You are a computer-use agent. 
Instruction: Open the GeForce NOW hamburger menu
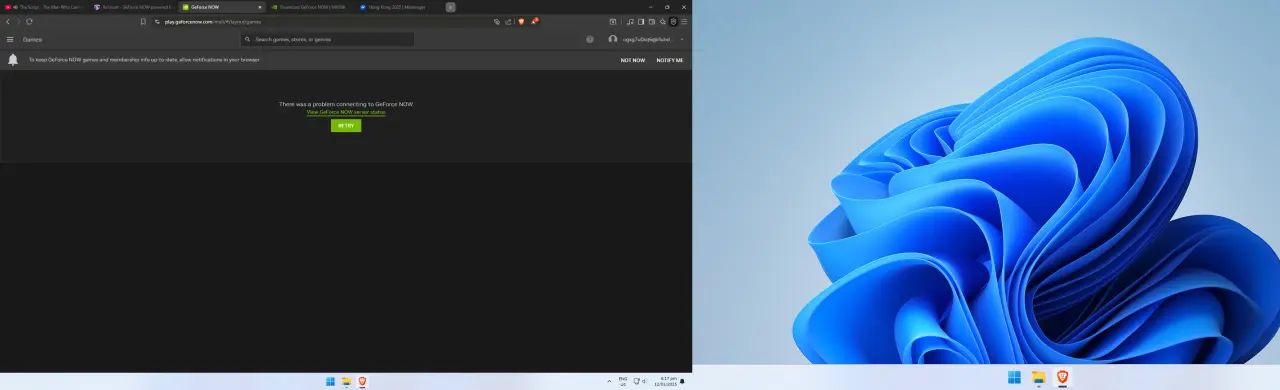coord(10,39)
